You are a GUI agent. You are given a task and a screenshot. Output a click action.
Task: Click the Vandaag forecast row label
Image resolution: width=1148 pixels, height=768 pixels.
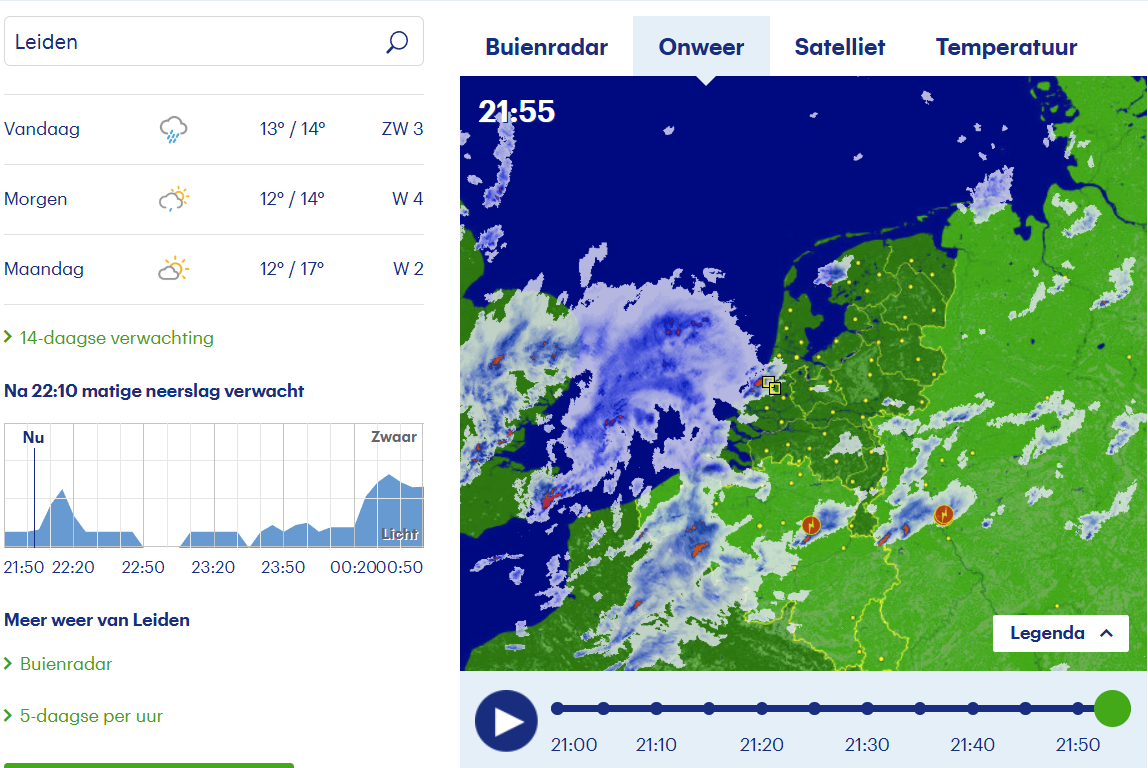click(x=42, y=129)
